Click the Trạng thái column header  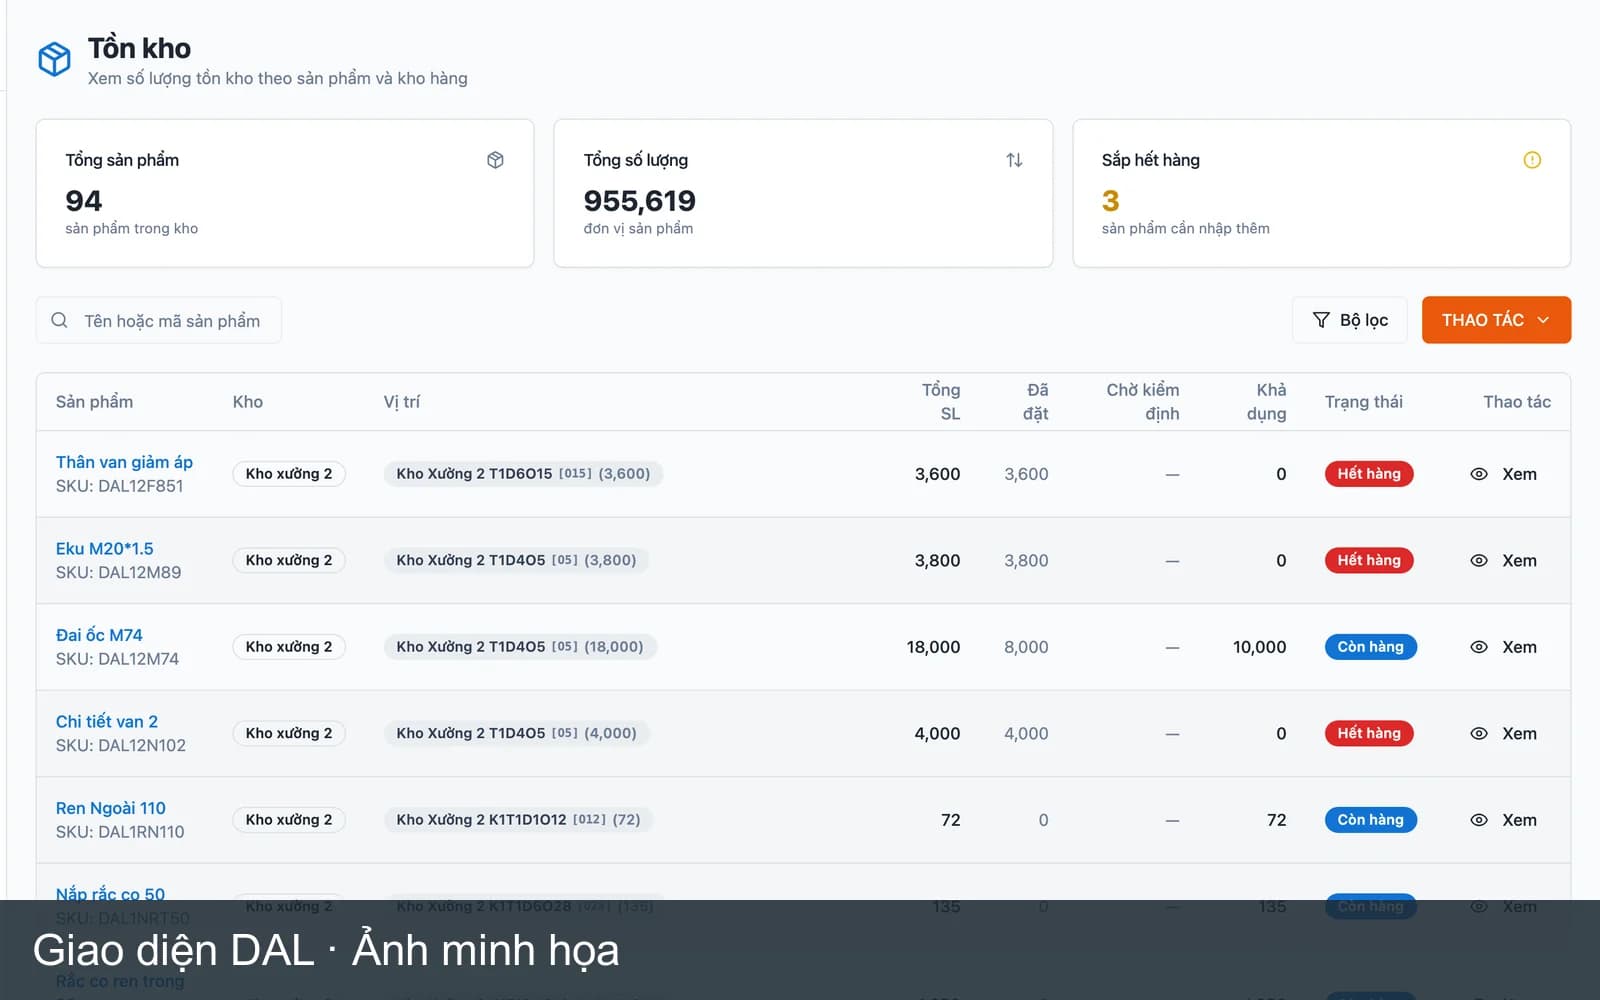(x=1364, y=402)
